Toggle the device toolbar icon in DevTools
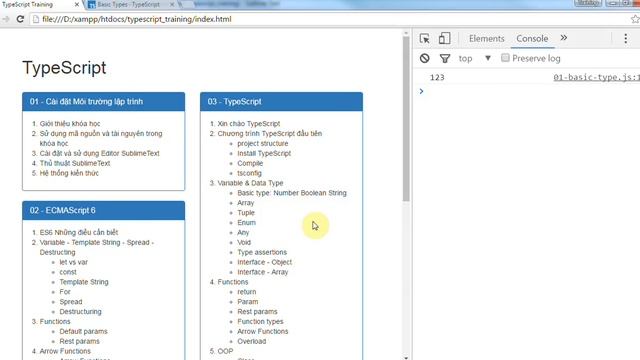 pos(444,38)
